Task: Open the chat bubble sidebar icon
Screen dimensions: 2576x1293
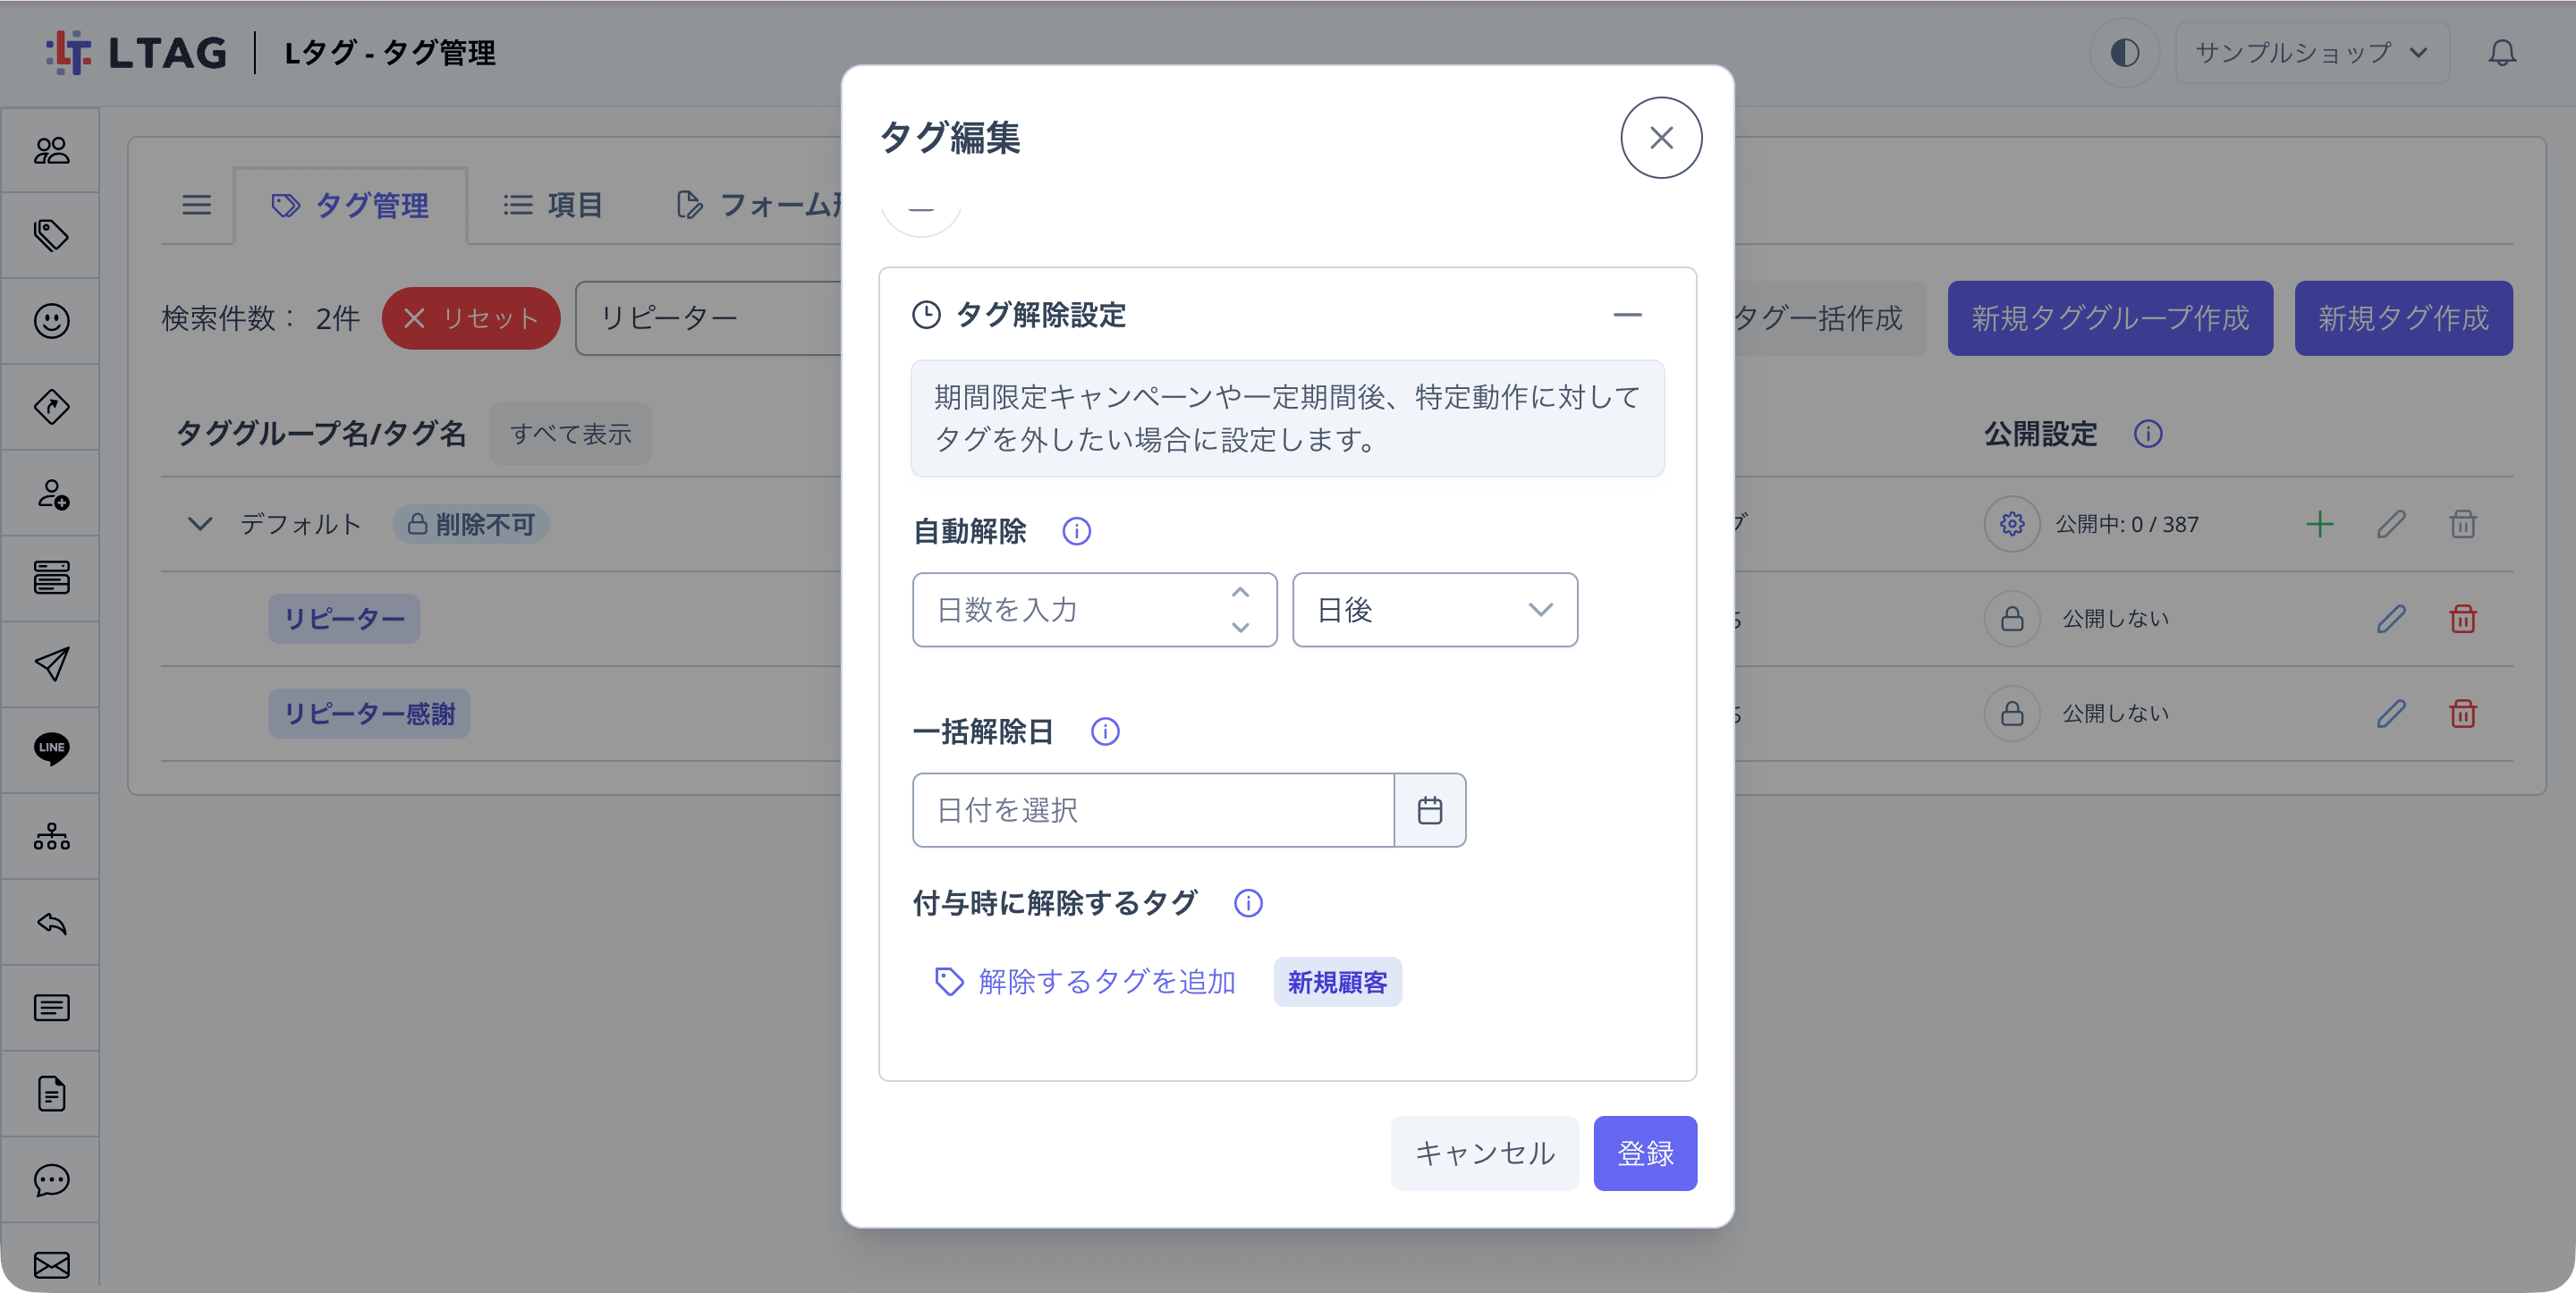Action: coord(51,1180)
